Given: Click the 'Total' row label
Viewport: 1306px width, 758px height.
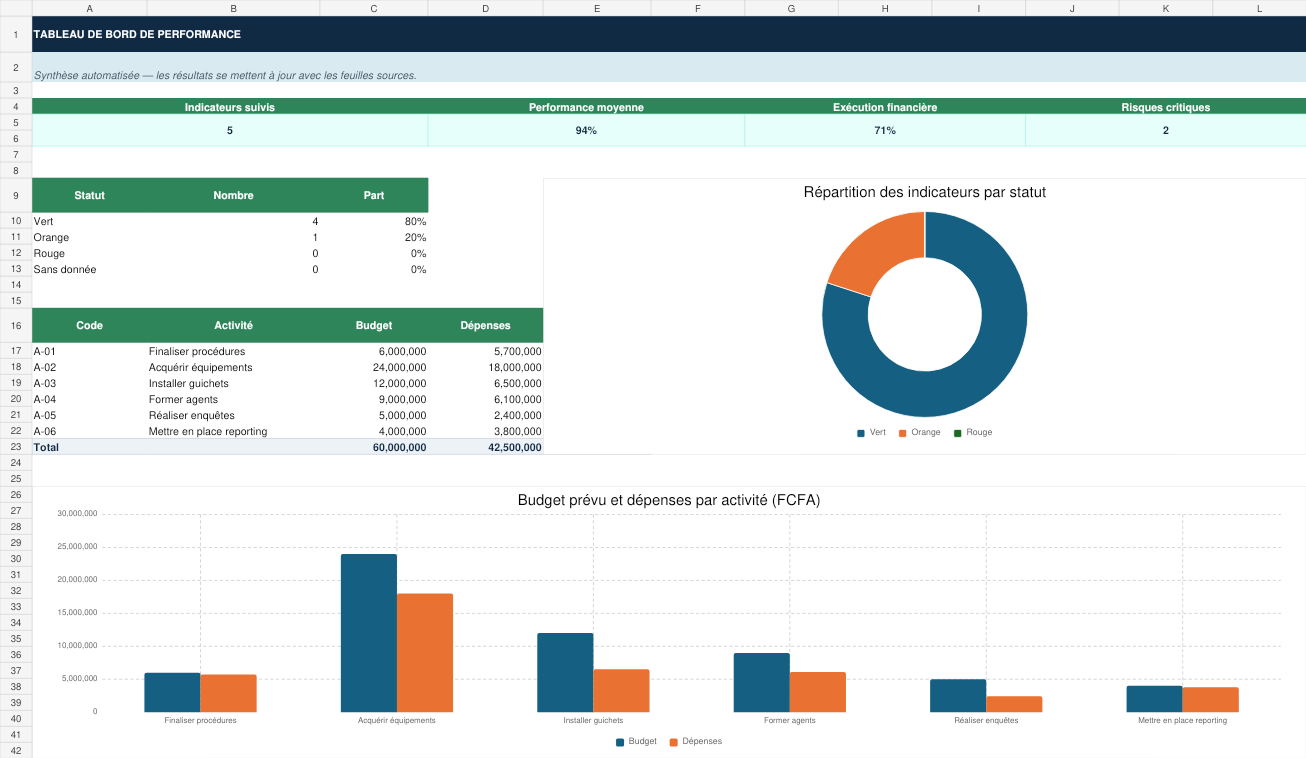Looking at the screenshot, I should click(90, 447).
